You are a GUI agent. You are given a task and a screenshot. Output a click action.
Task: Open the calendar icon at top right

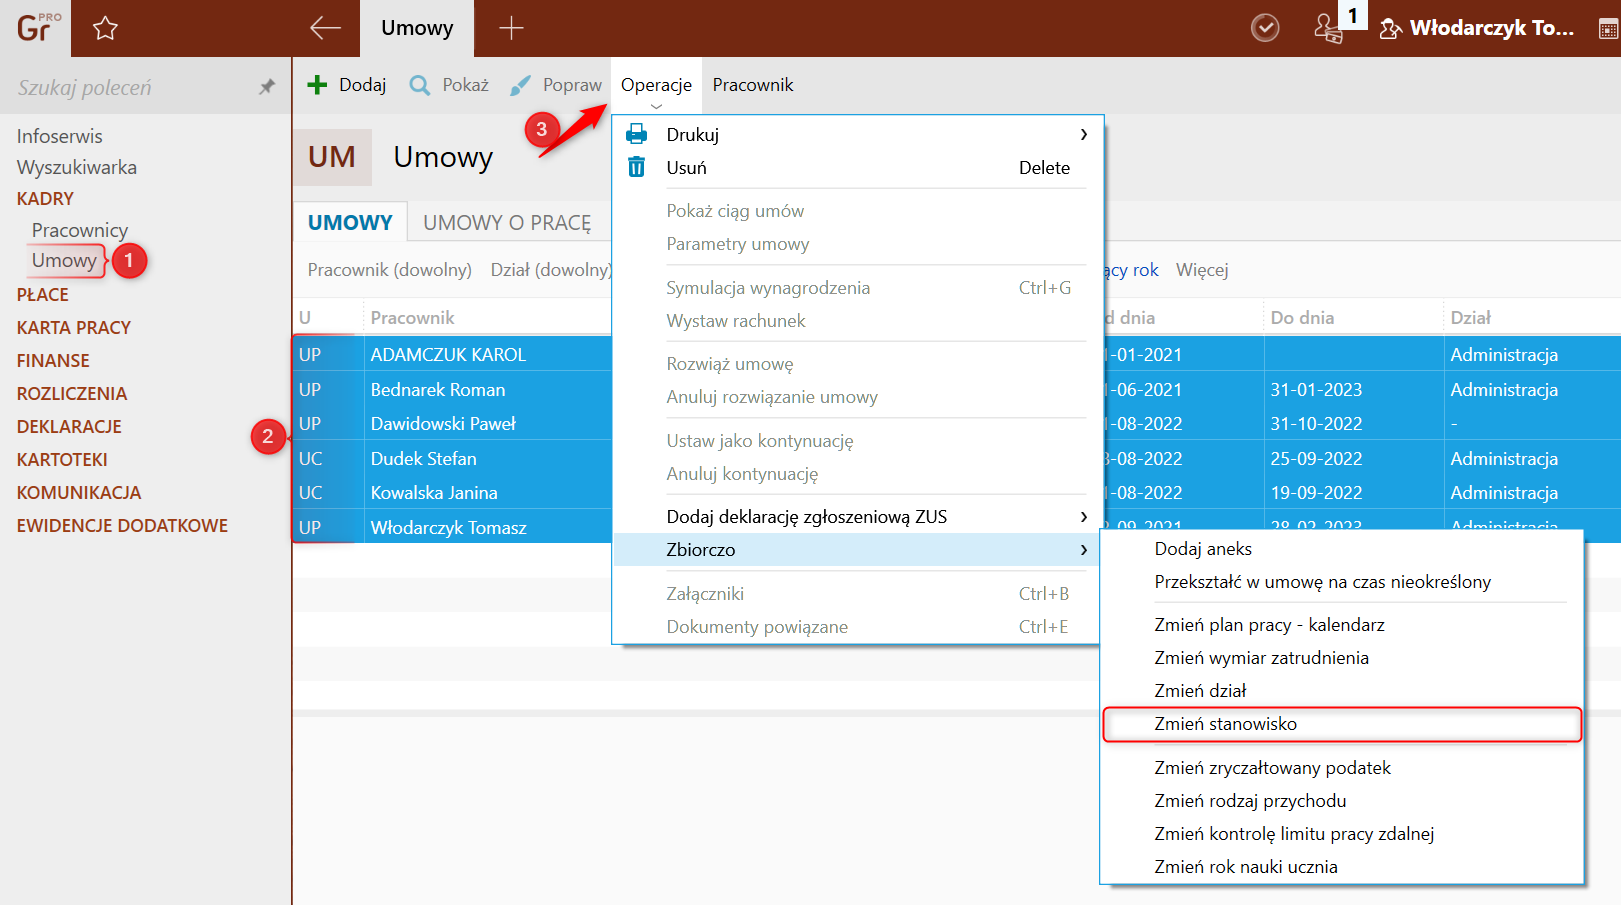1608,29
